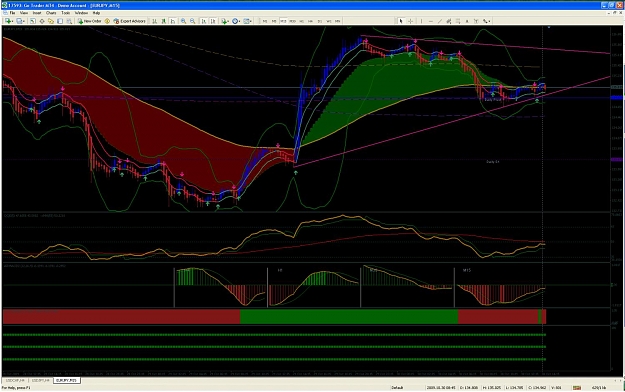Click the Daily Pivot chart label
Screen dimensions: 625x392
tap(493, 100)
